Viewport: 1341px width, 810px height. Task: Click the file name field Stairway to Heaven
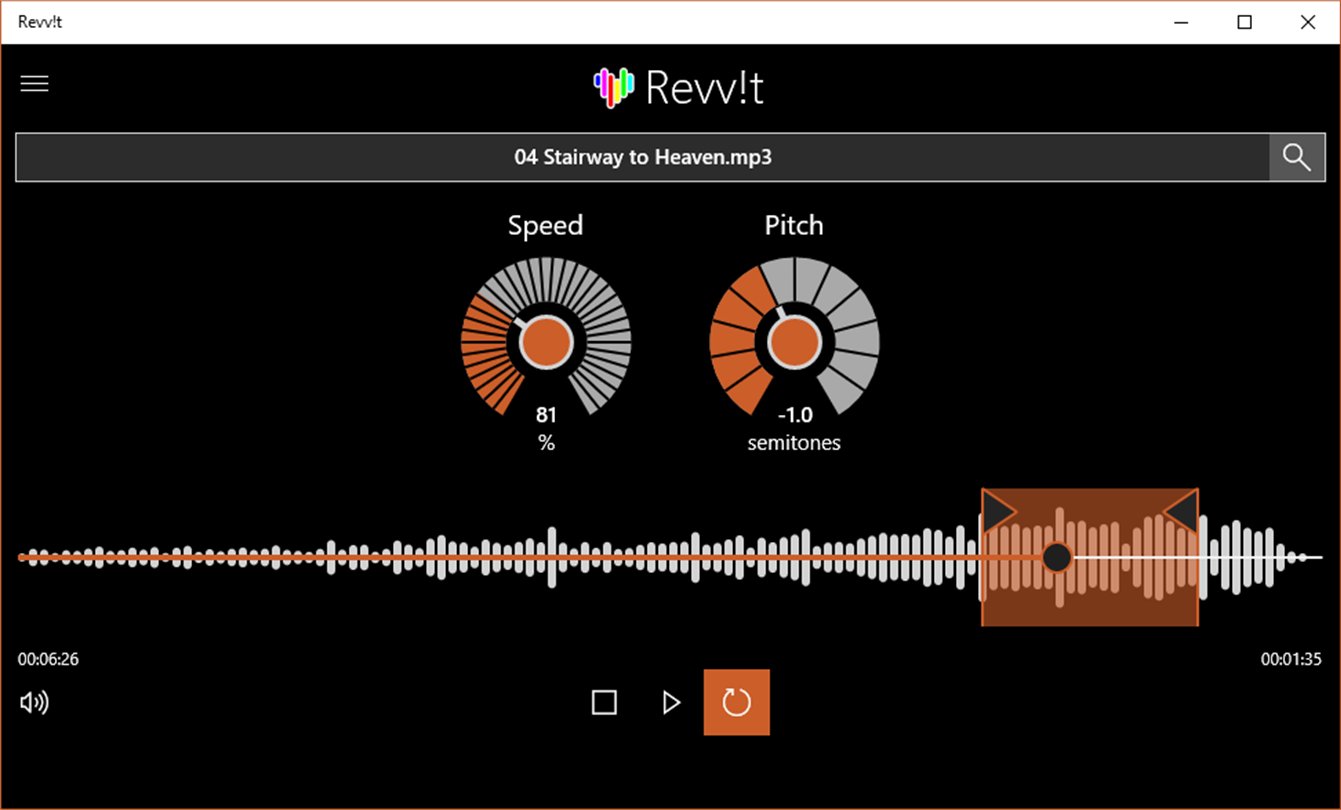(x=643, y=158)
